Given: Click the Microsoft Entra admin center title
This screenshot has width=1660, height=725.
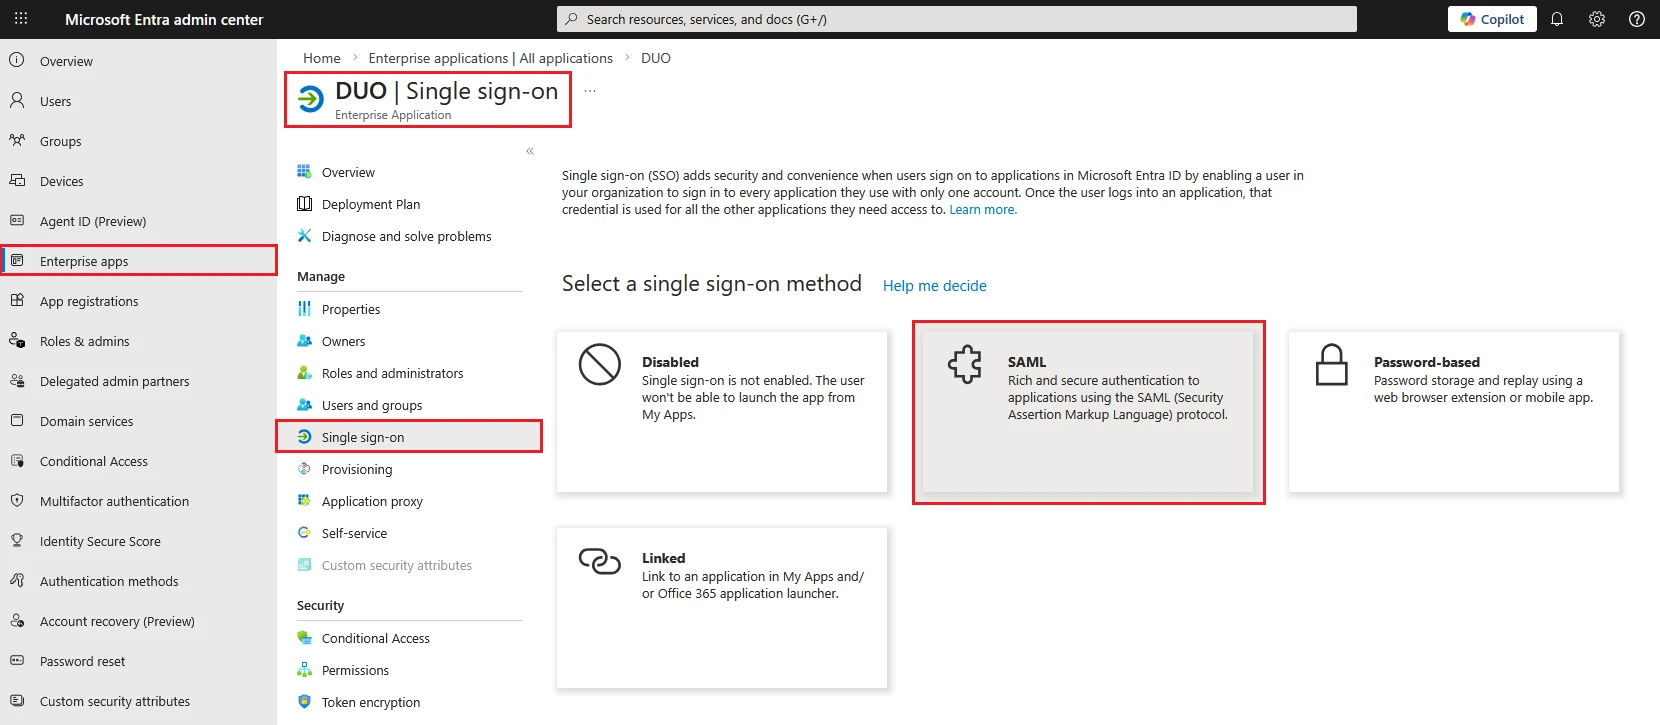Looking at the screenshot, I should tap(164, 19).
